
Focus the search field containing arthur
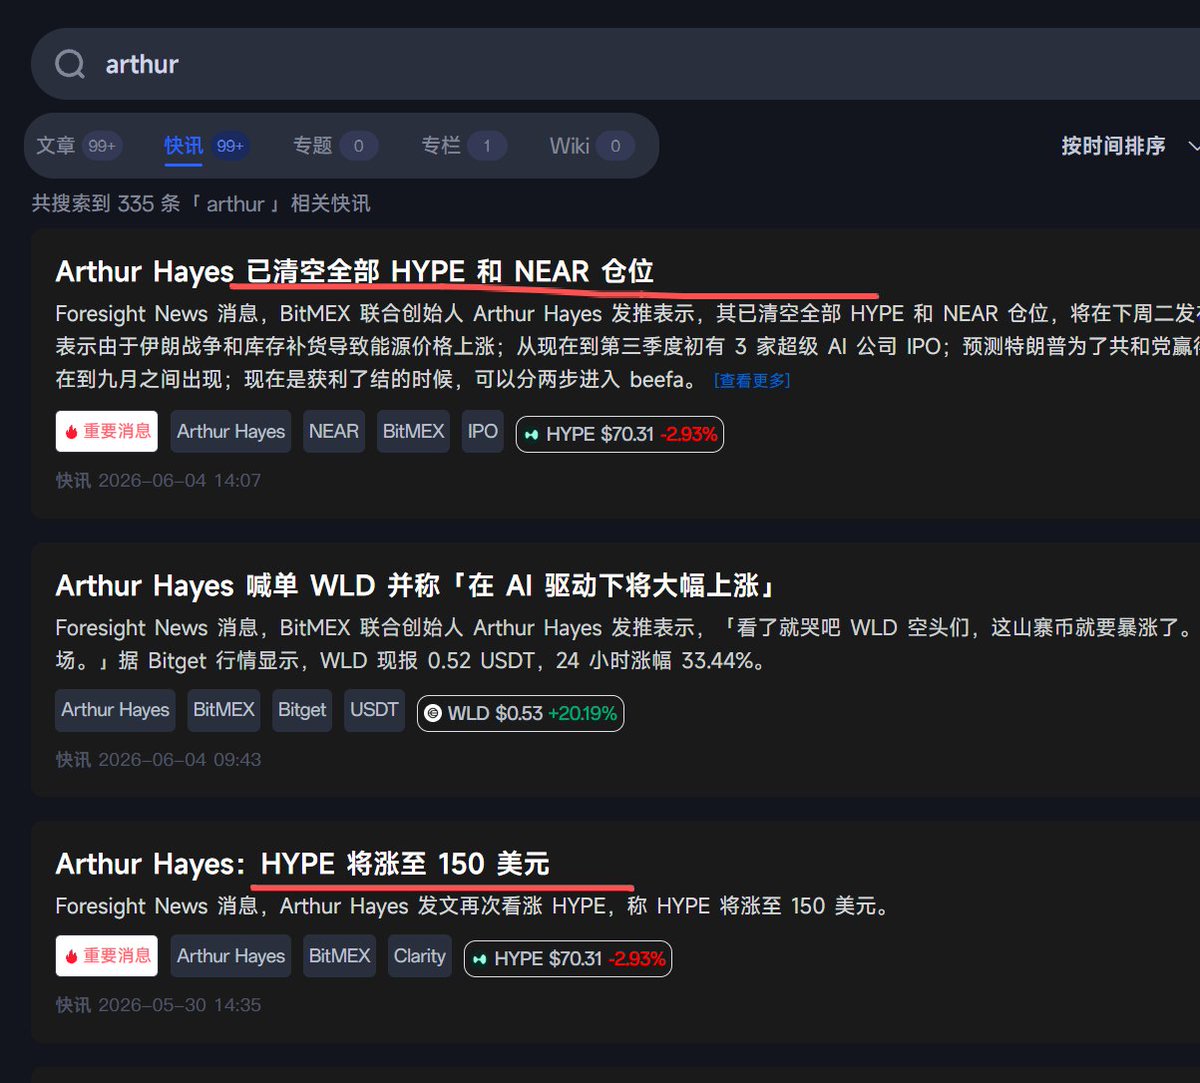pyautogui.click(x=616, y=64)
